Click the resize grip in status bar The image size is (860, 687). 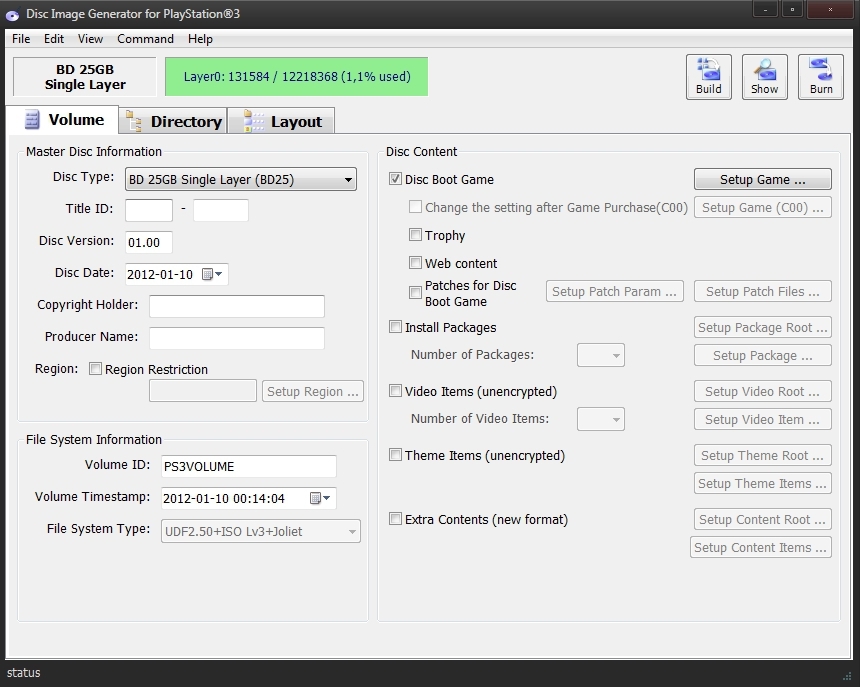[x=847, y=675]
